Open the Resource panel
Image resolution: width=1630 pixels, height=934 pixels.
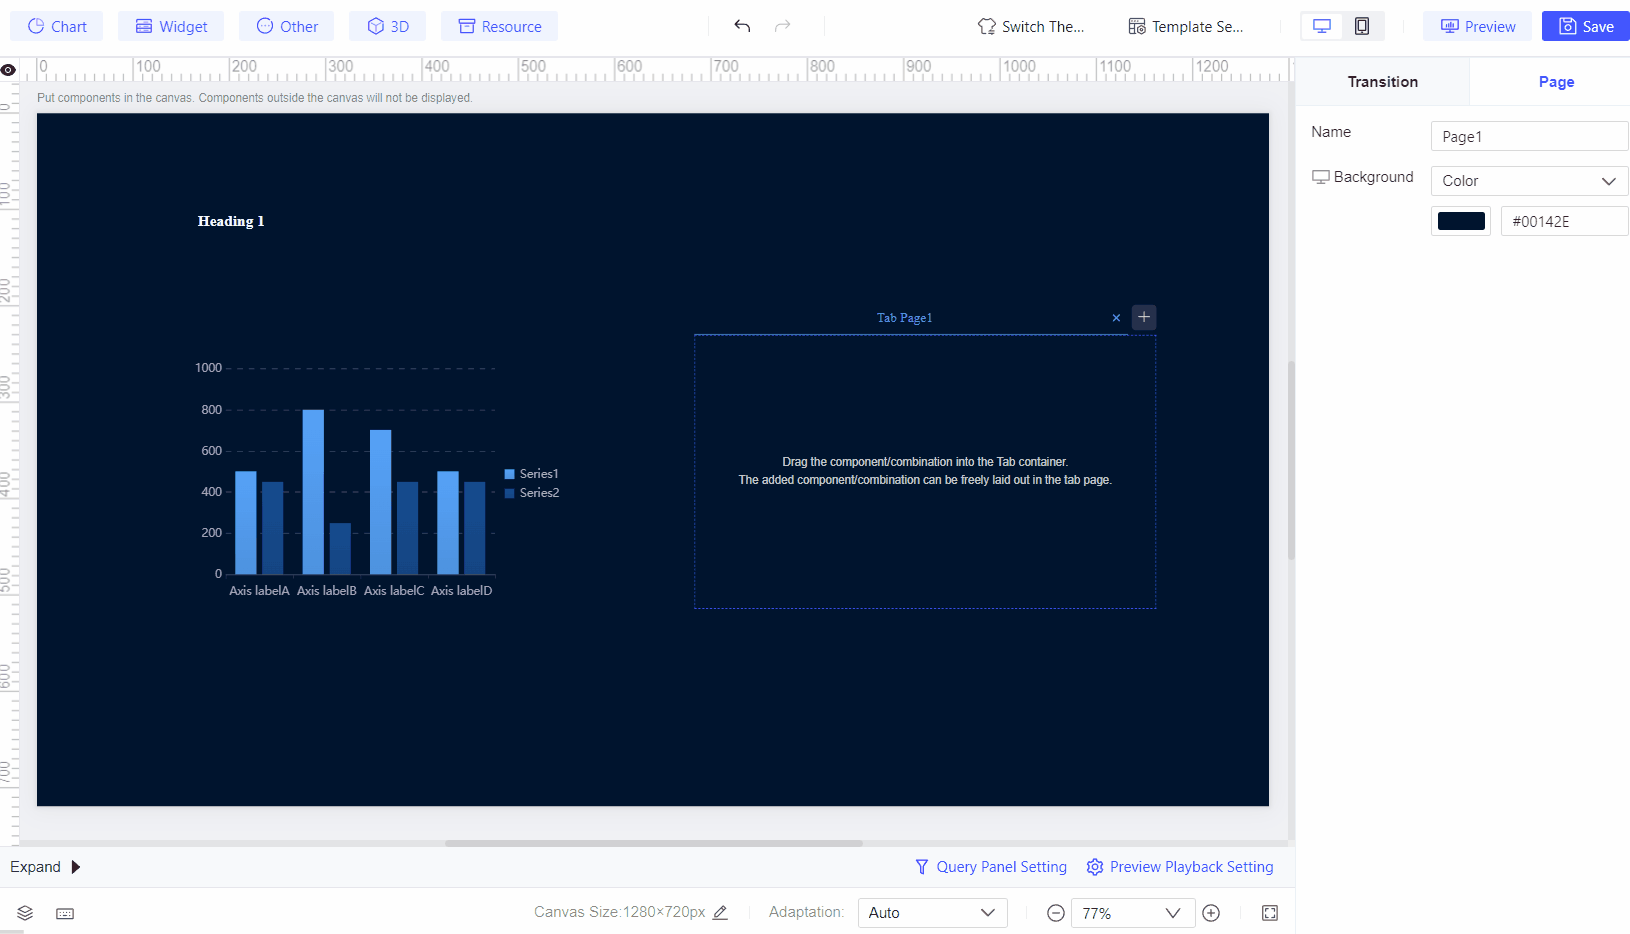click(x=499, y=26)
